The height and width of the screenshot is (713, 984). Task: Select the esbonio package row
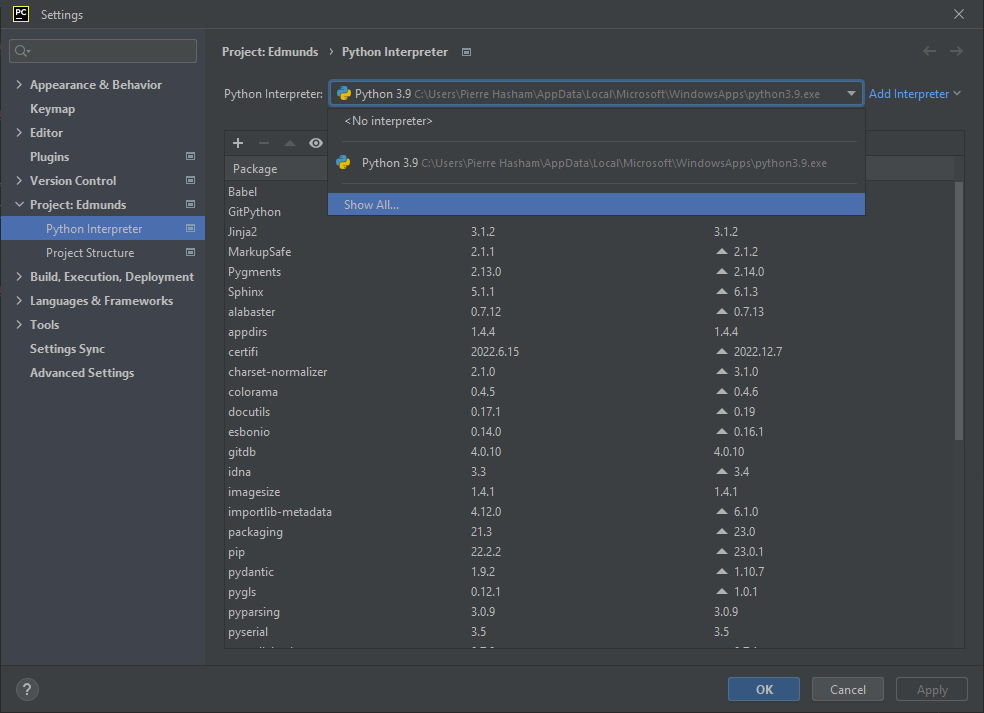589,432
